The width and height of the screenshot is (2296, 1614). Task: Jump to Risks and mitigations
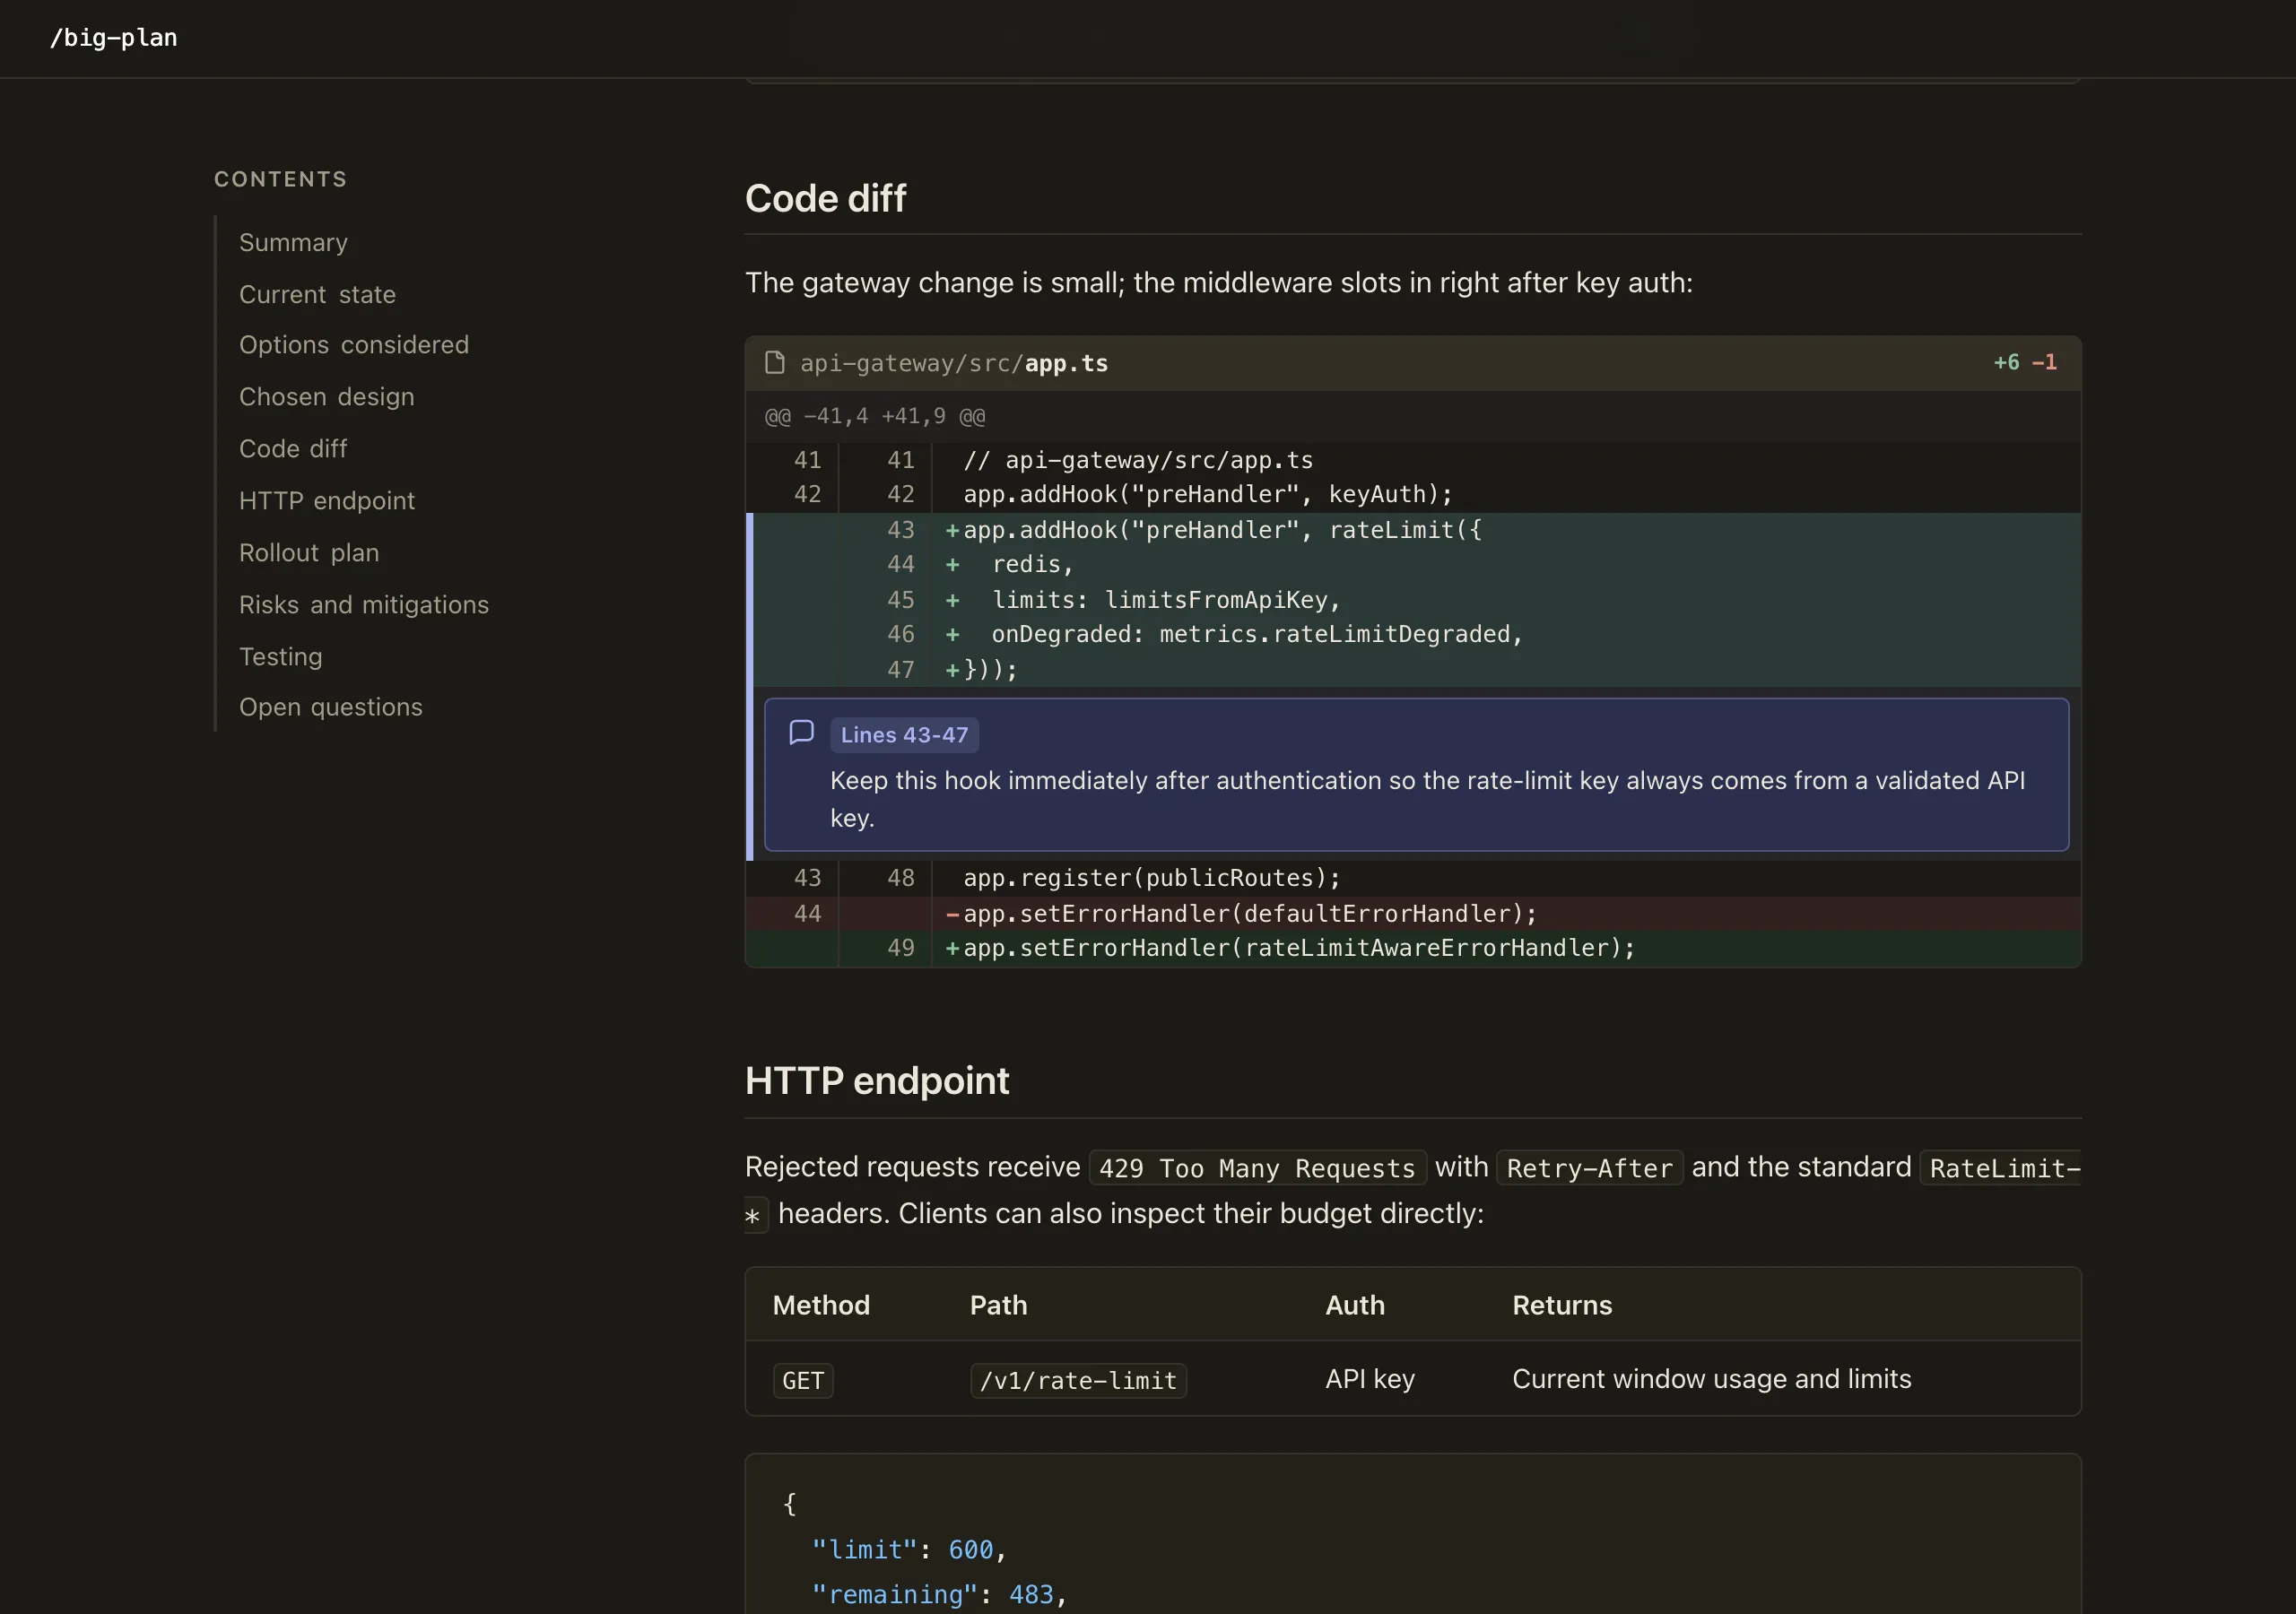[x=364, y=604]
